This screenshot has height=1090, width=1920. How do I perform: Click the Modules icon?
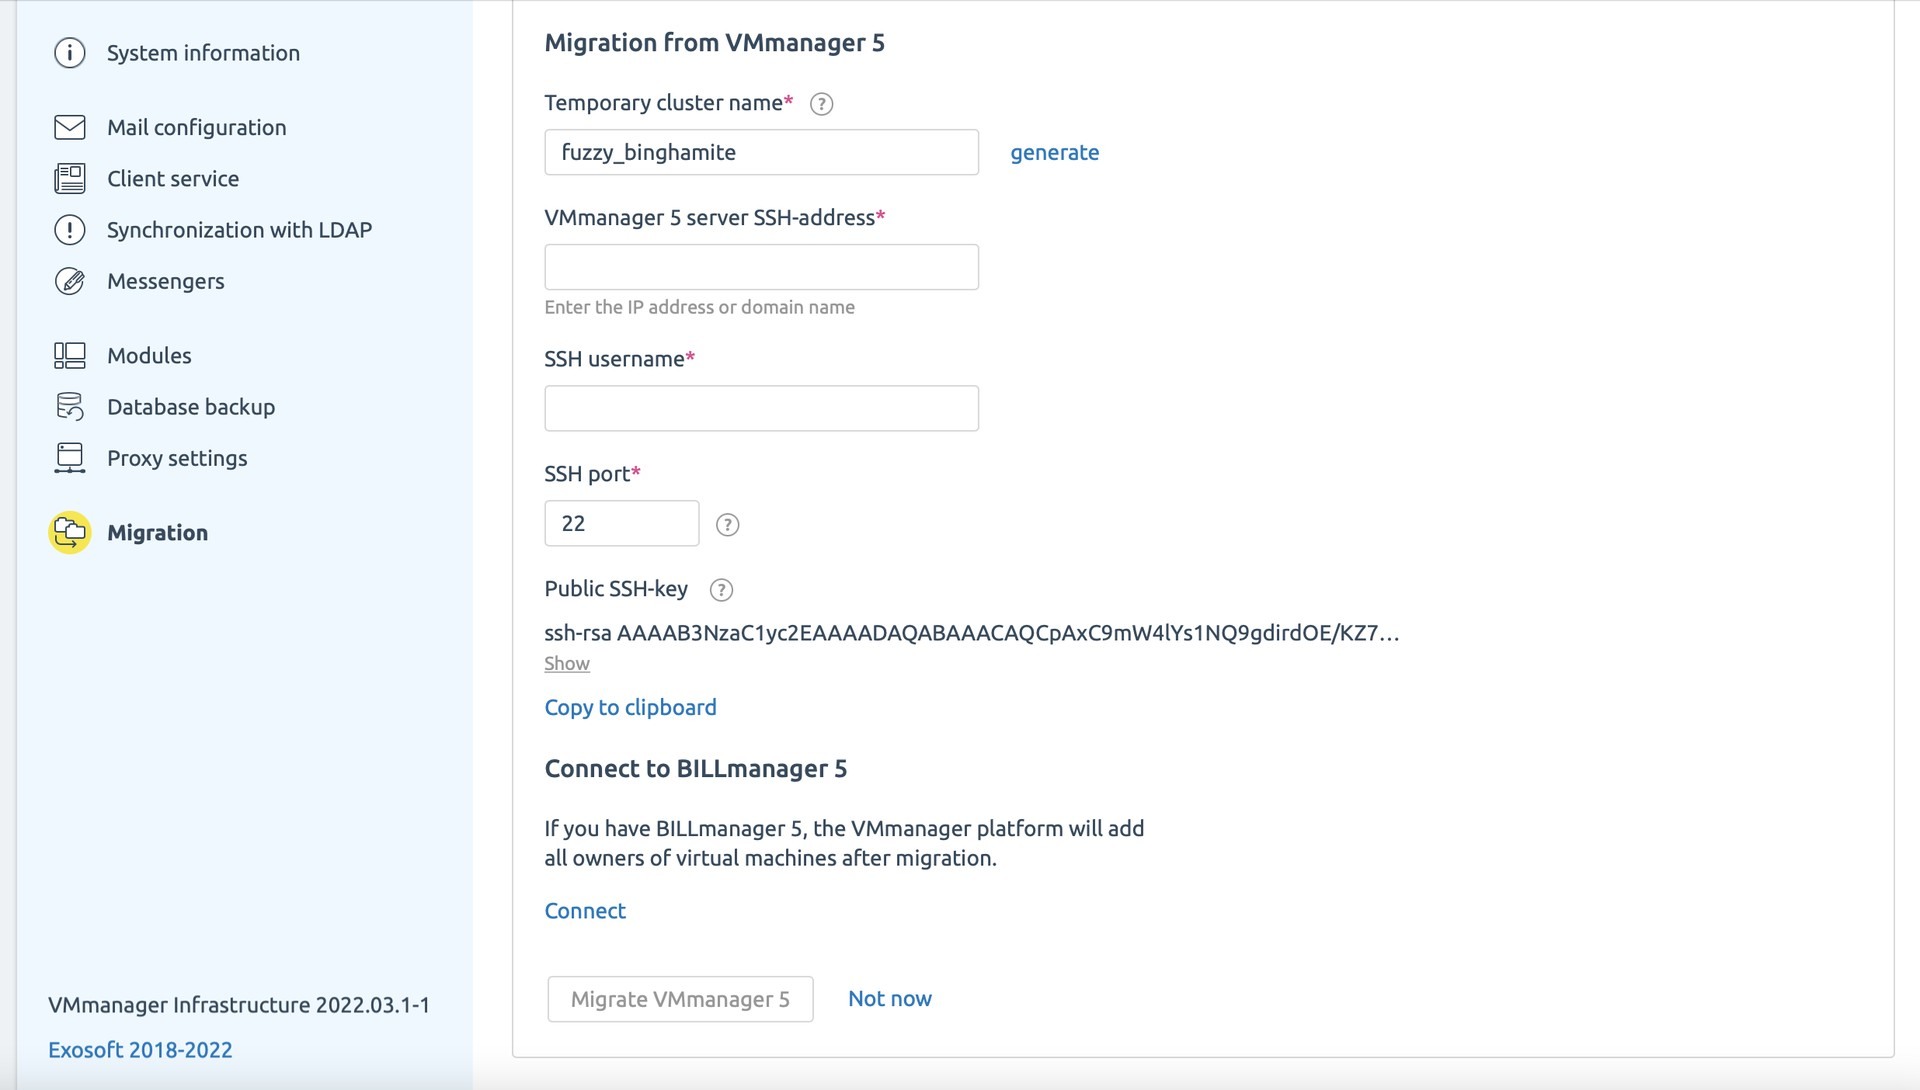[x=70, y=356]
